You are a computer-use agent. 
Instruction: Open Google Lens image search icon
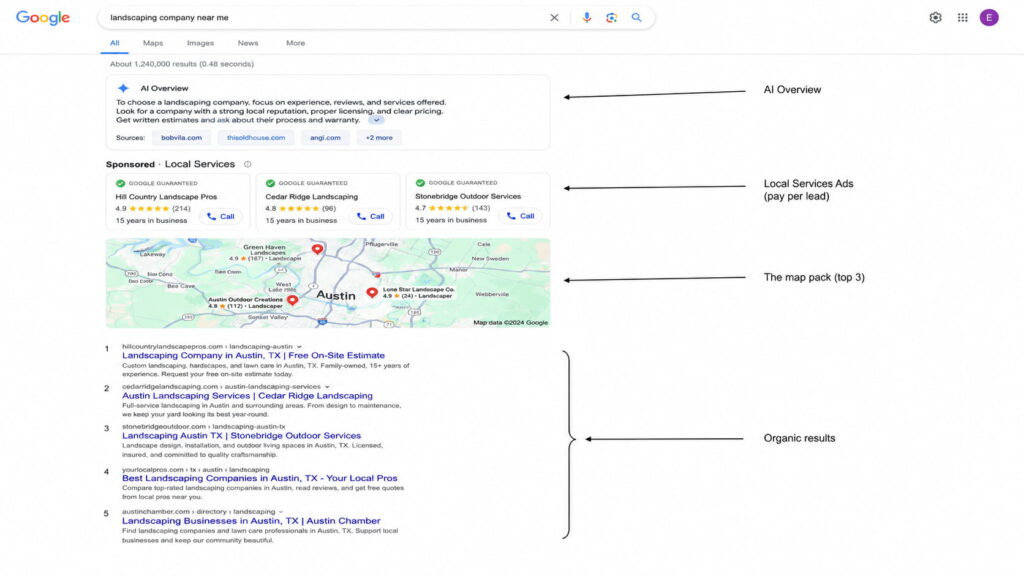pyautogui.click(x=611, y=18)
